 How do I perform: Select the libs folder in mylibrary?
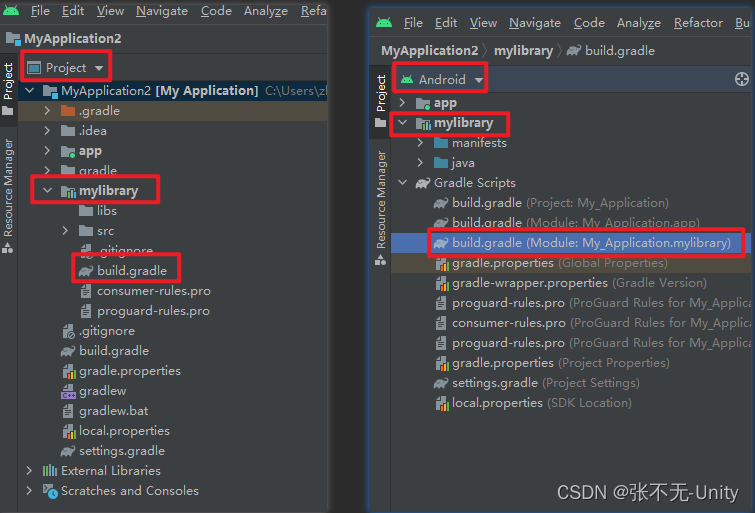(x=98, y=211)
